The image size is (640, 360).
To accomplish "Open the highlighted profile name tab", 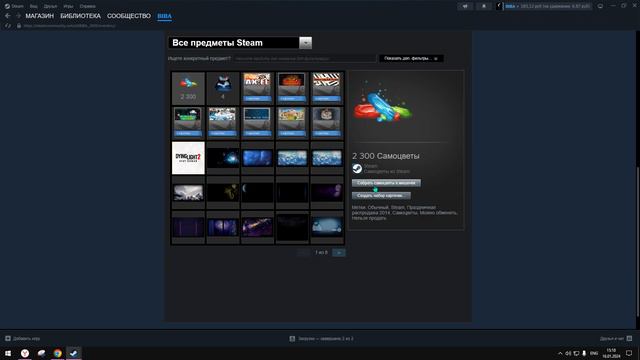I will (x=164, y=16).
